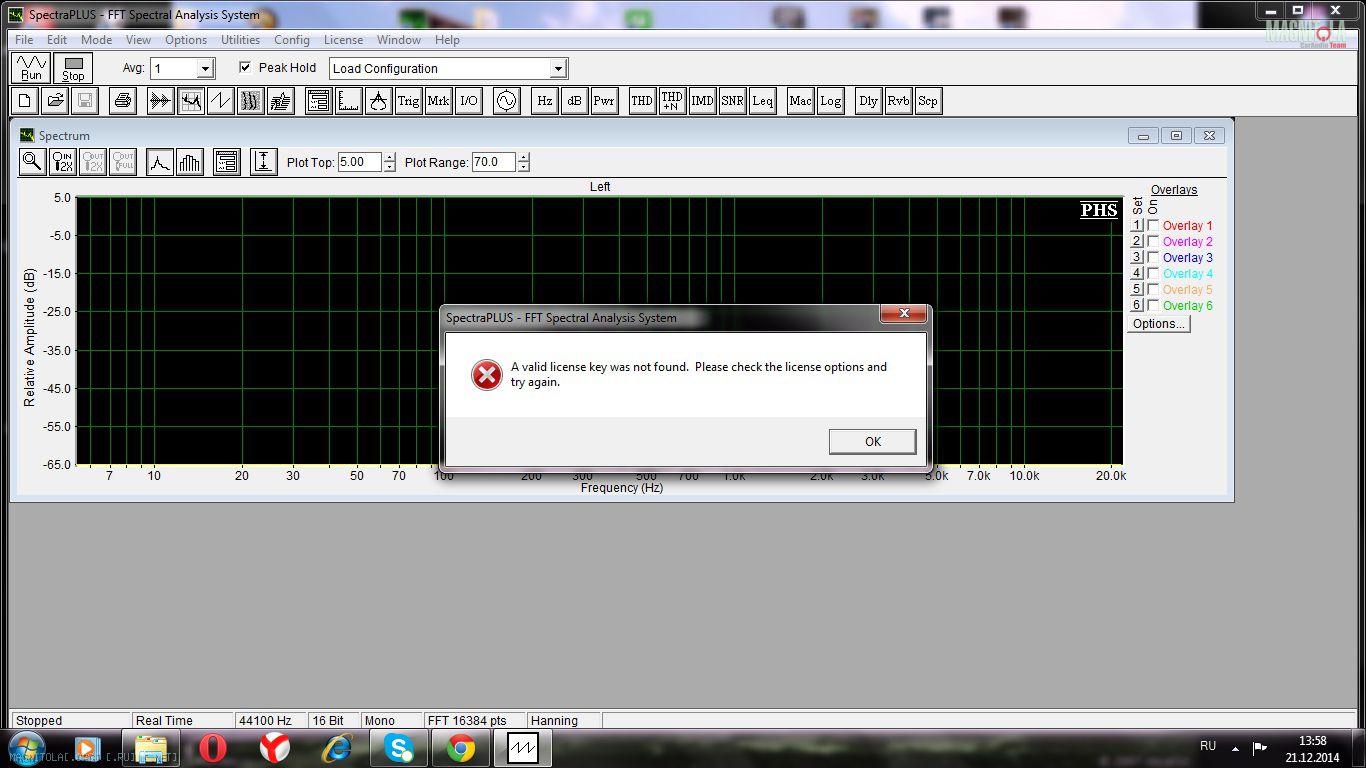The image size is (1366, 768).
Task: Click the overlays Options... button
Action: pos(1159,324)
